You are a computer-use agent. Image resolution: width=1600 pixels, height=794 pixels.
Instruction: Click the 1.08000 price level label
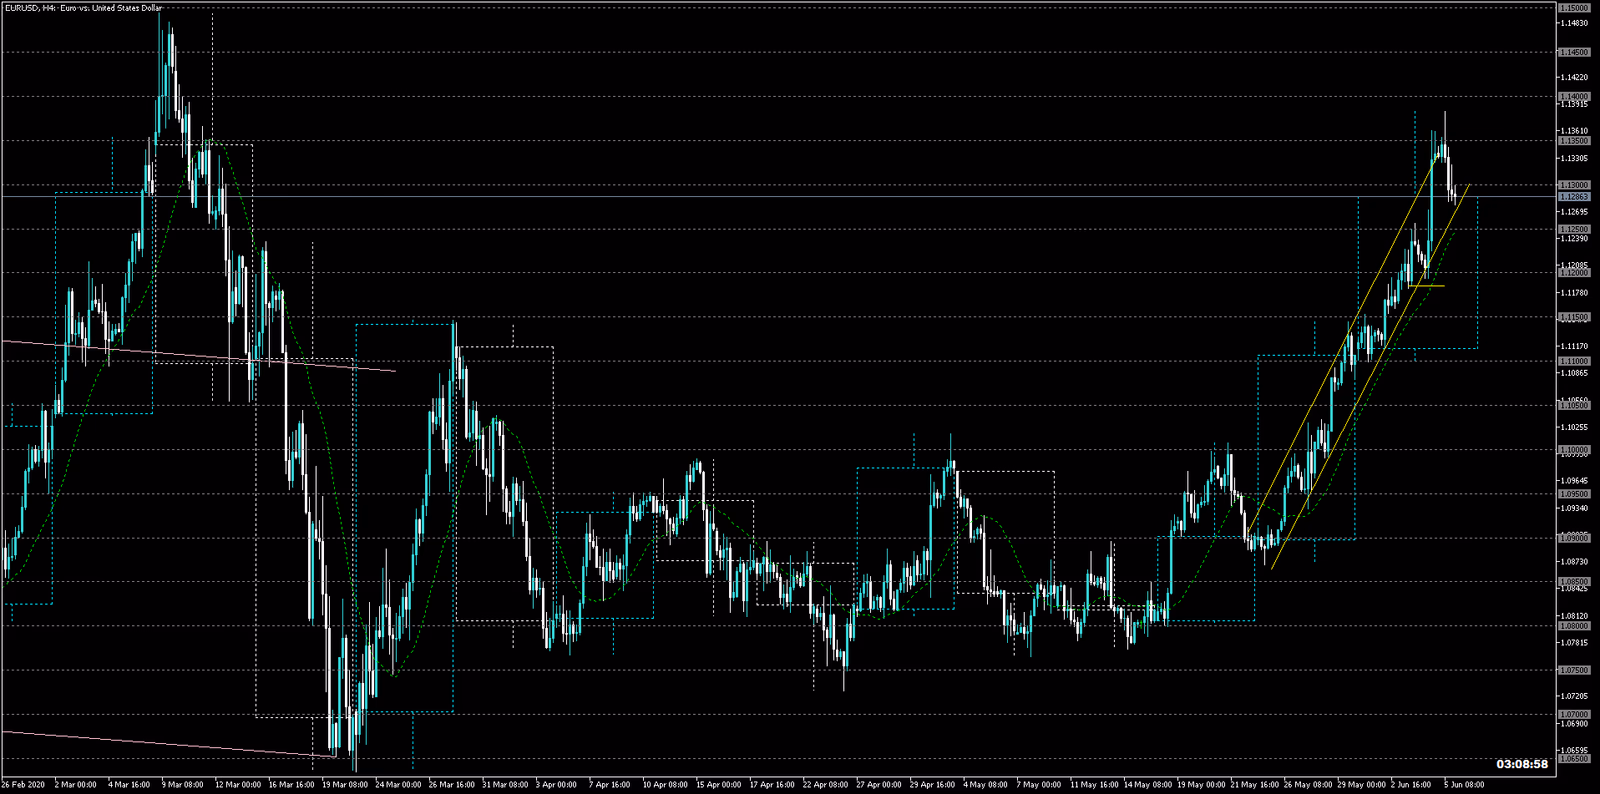click(x=1574, y=626)
